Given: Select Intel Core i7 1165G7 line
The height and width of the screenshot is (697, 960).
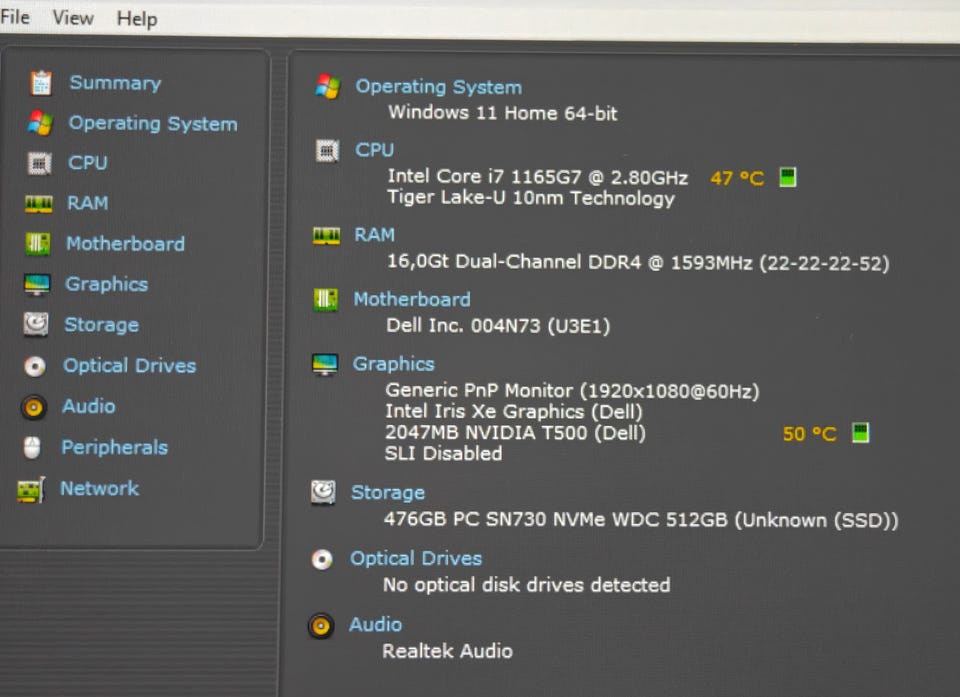Looking at the screenshot, I should (538, 177).
